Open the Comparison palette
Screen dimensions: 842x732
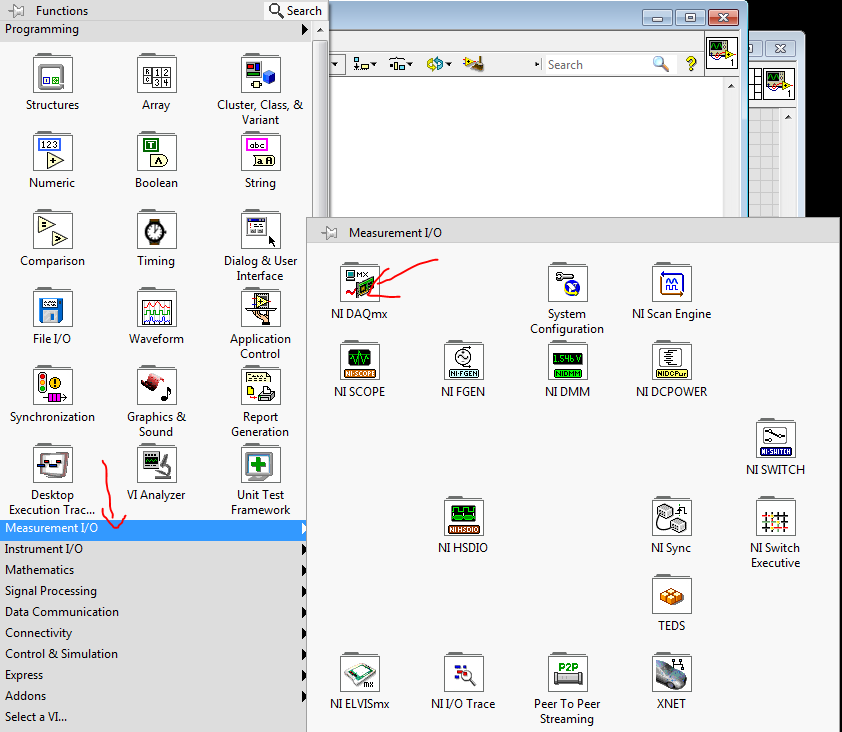coord(52,229)
